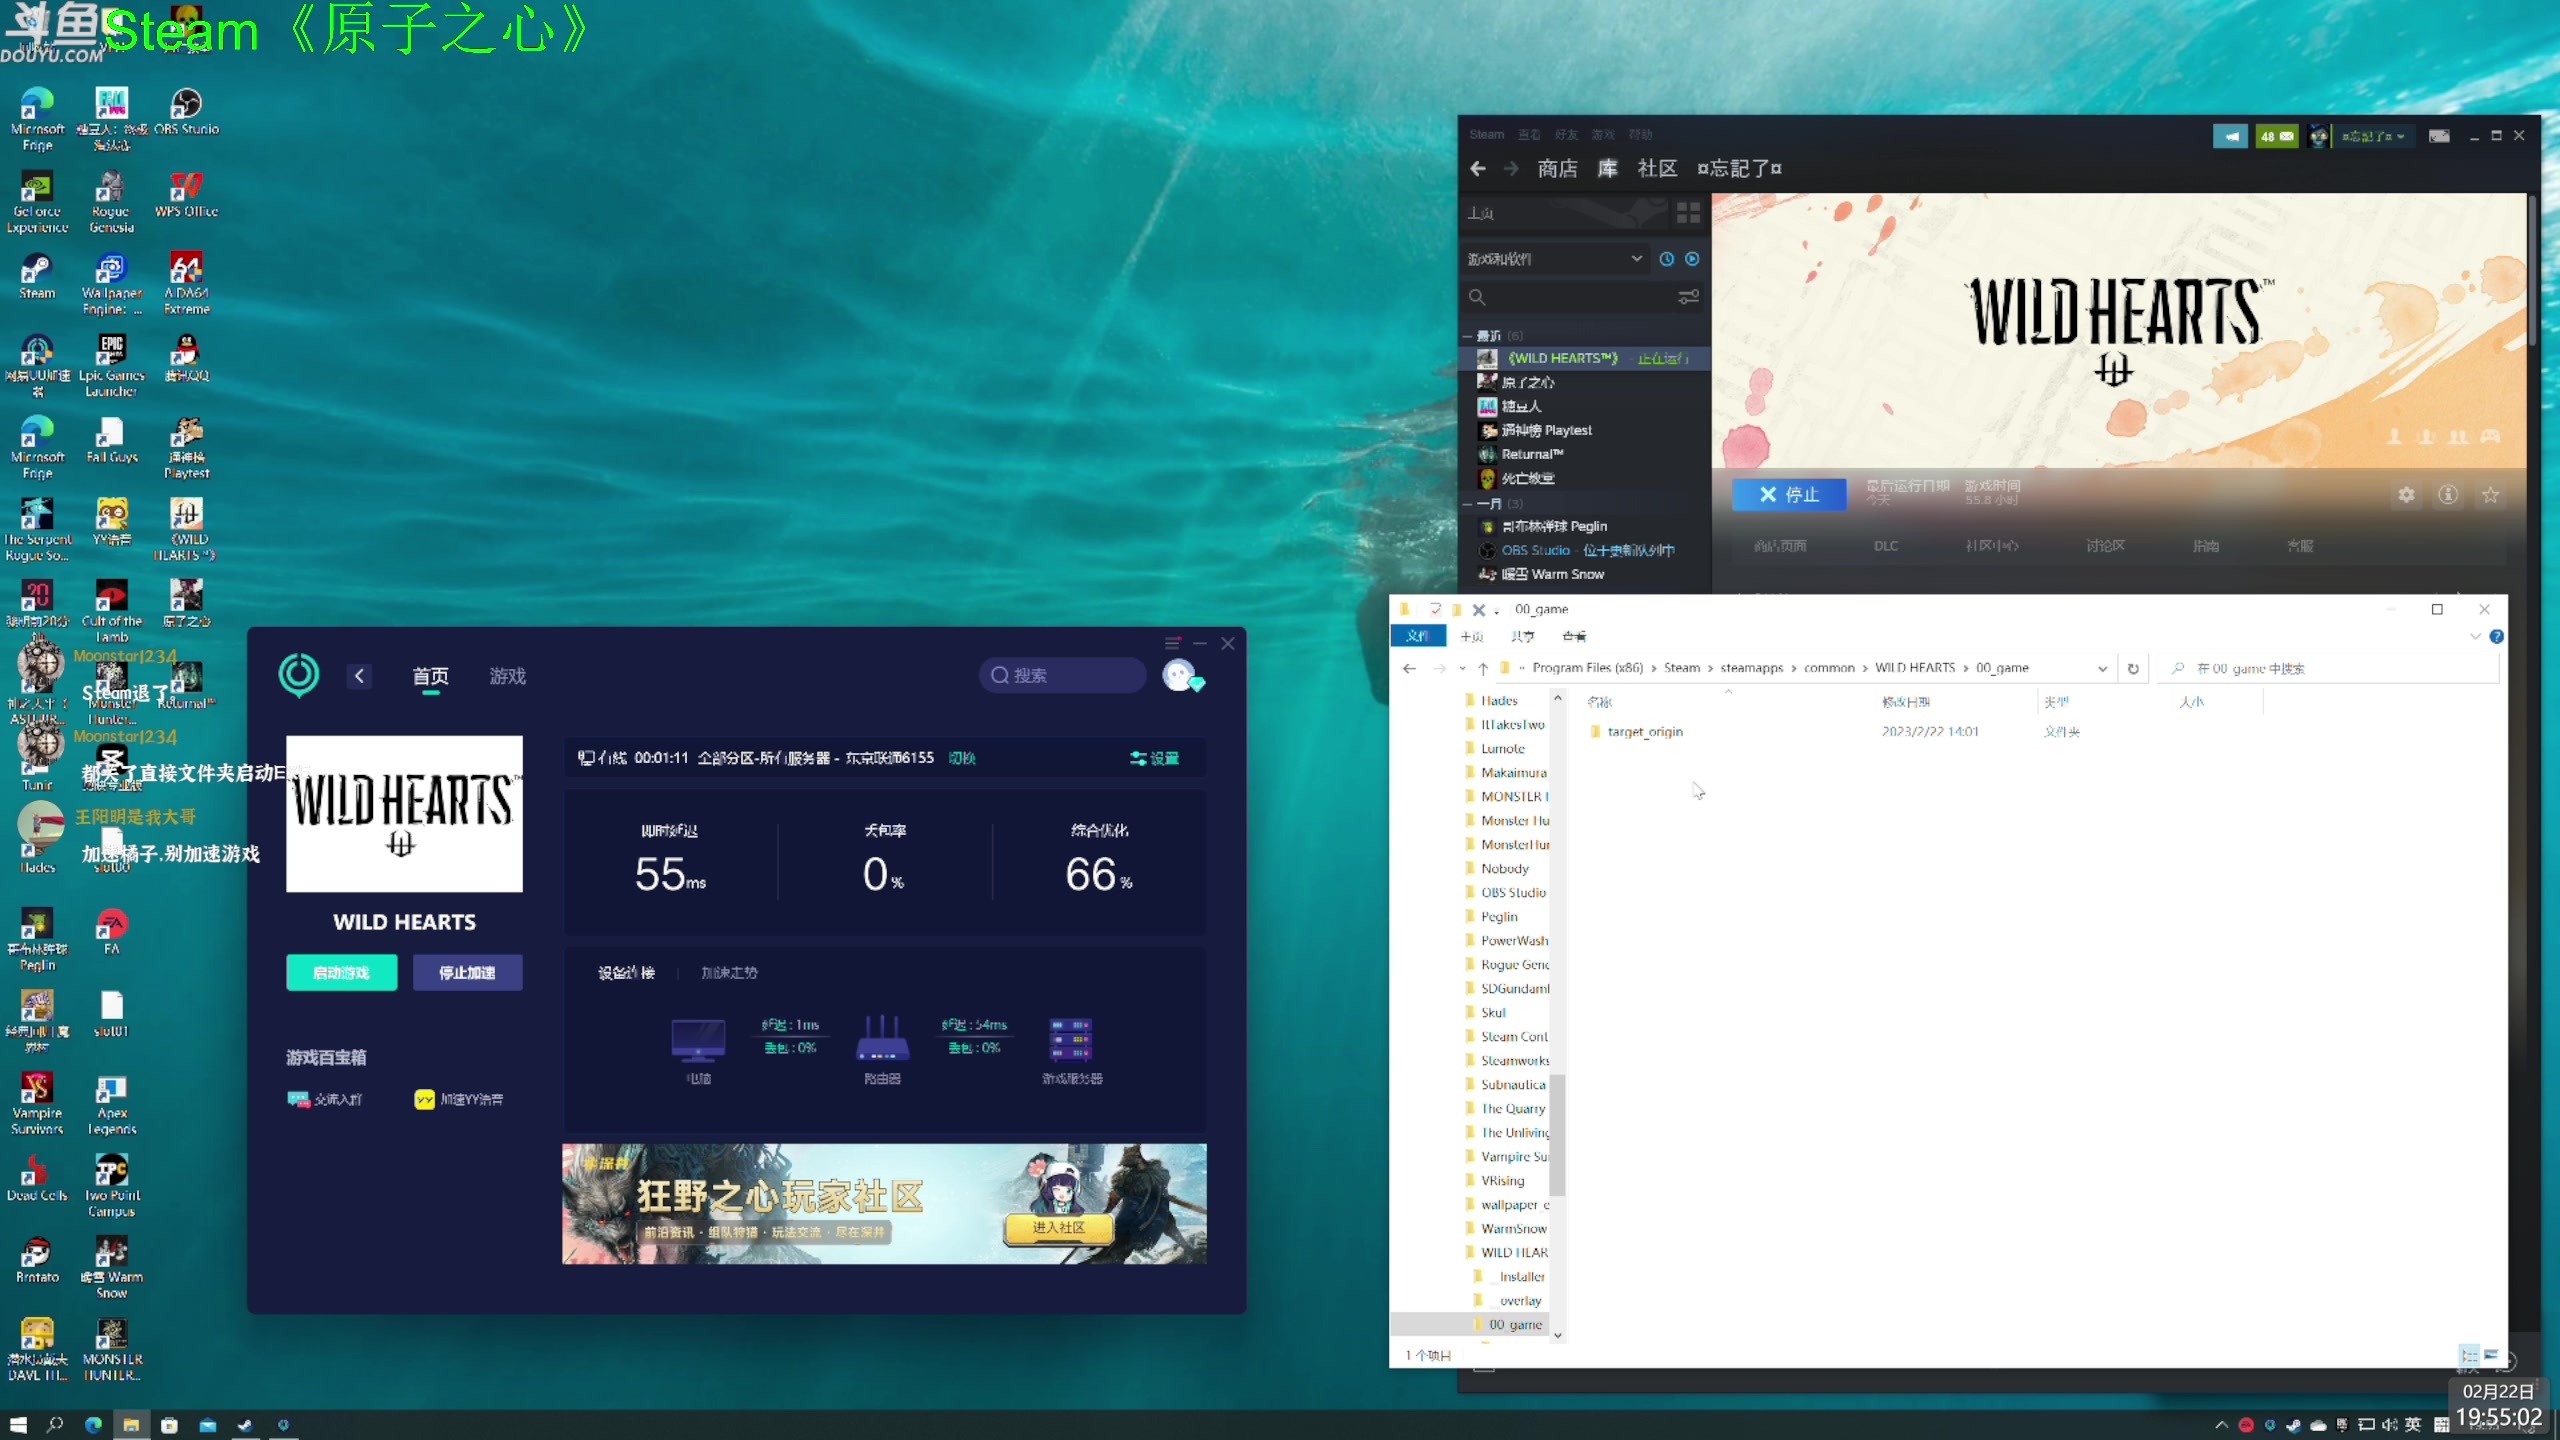
Task: Open Explorer help question mark icon
Action: 2496,636
